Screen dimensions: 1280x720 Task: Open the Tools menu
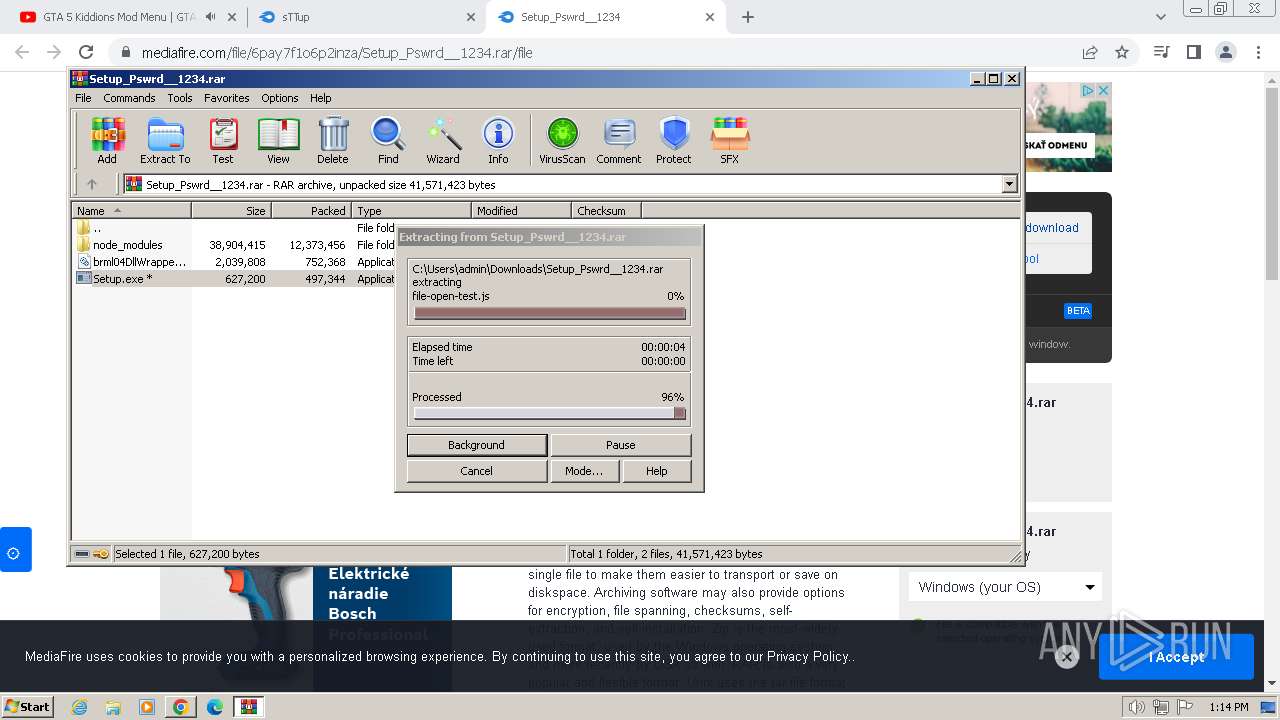(x=180, y=98)
